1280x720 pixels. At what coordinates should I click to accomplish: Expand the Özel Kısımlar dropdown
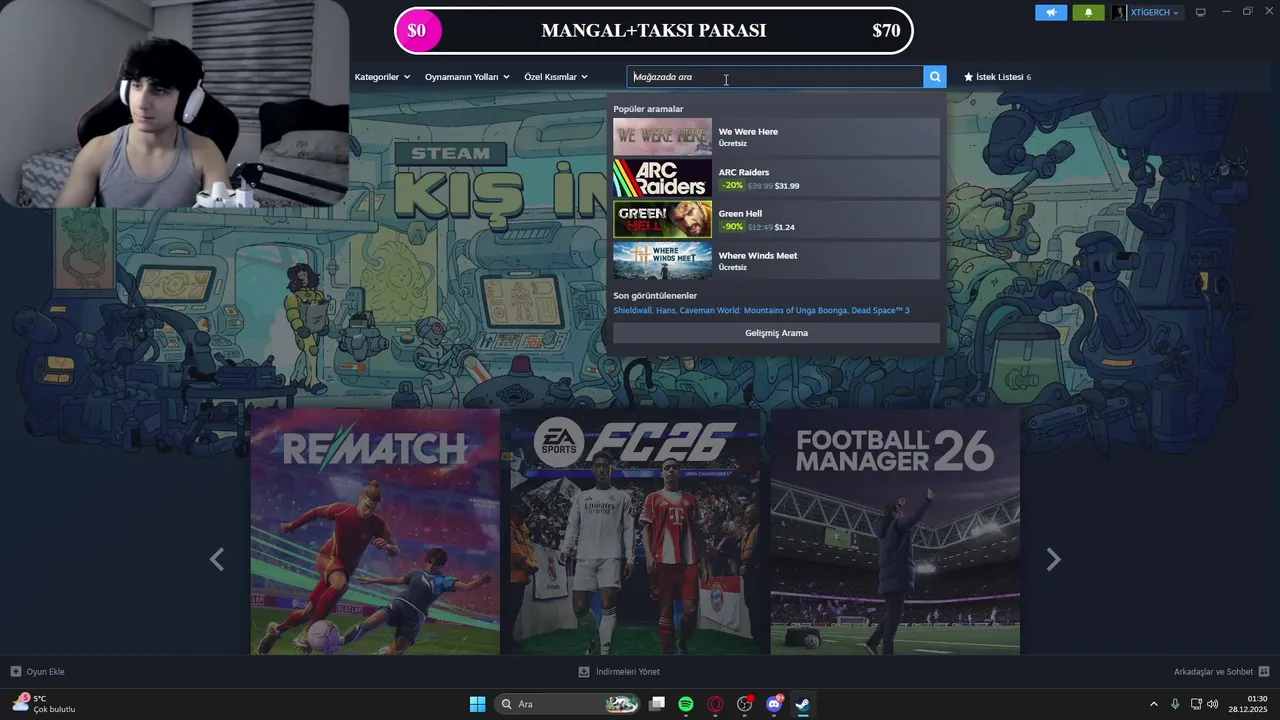click(x=556, y=77)
